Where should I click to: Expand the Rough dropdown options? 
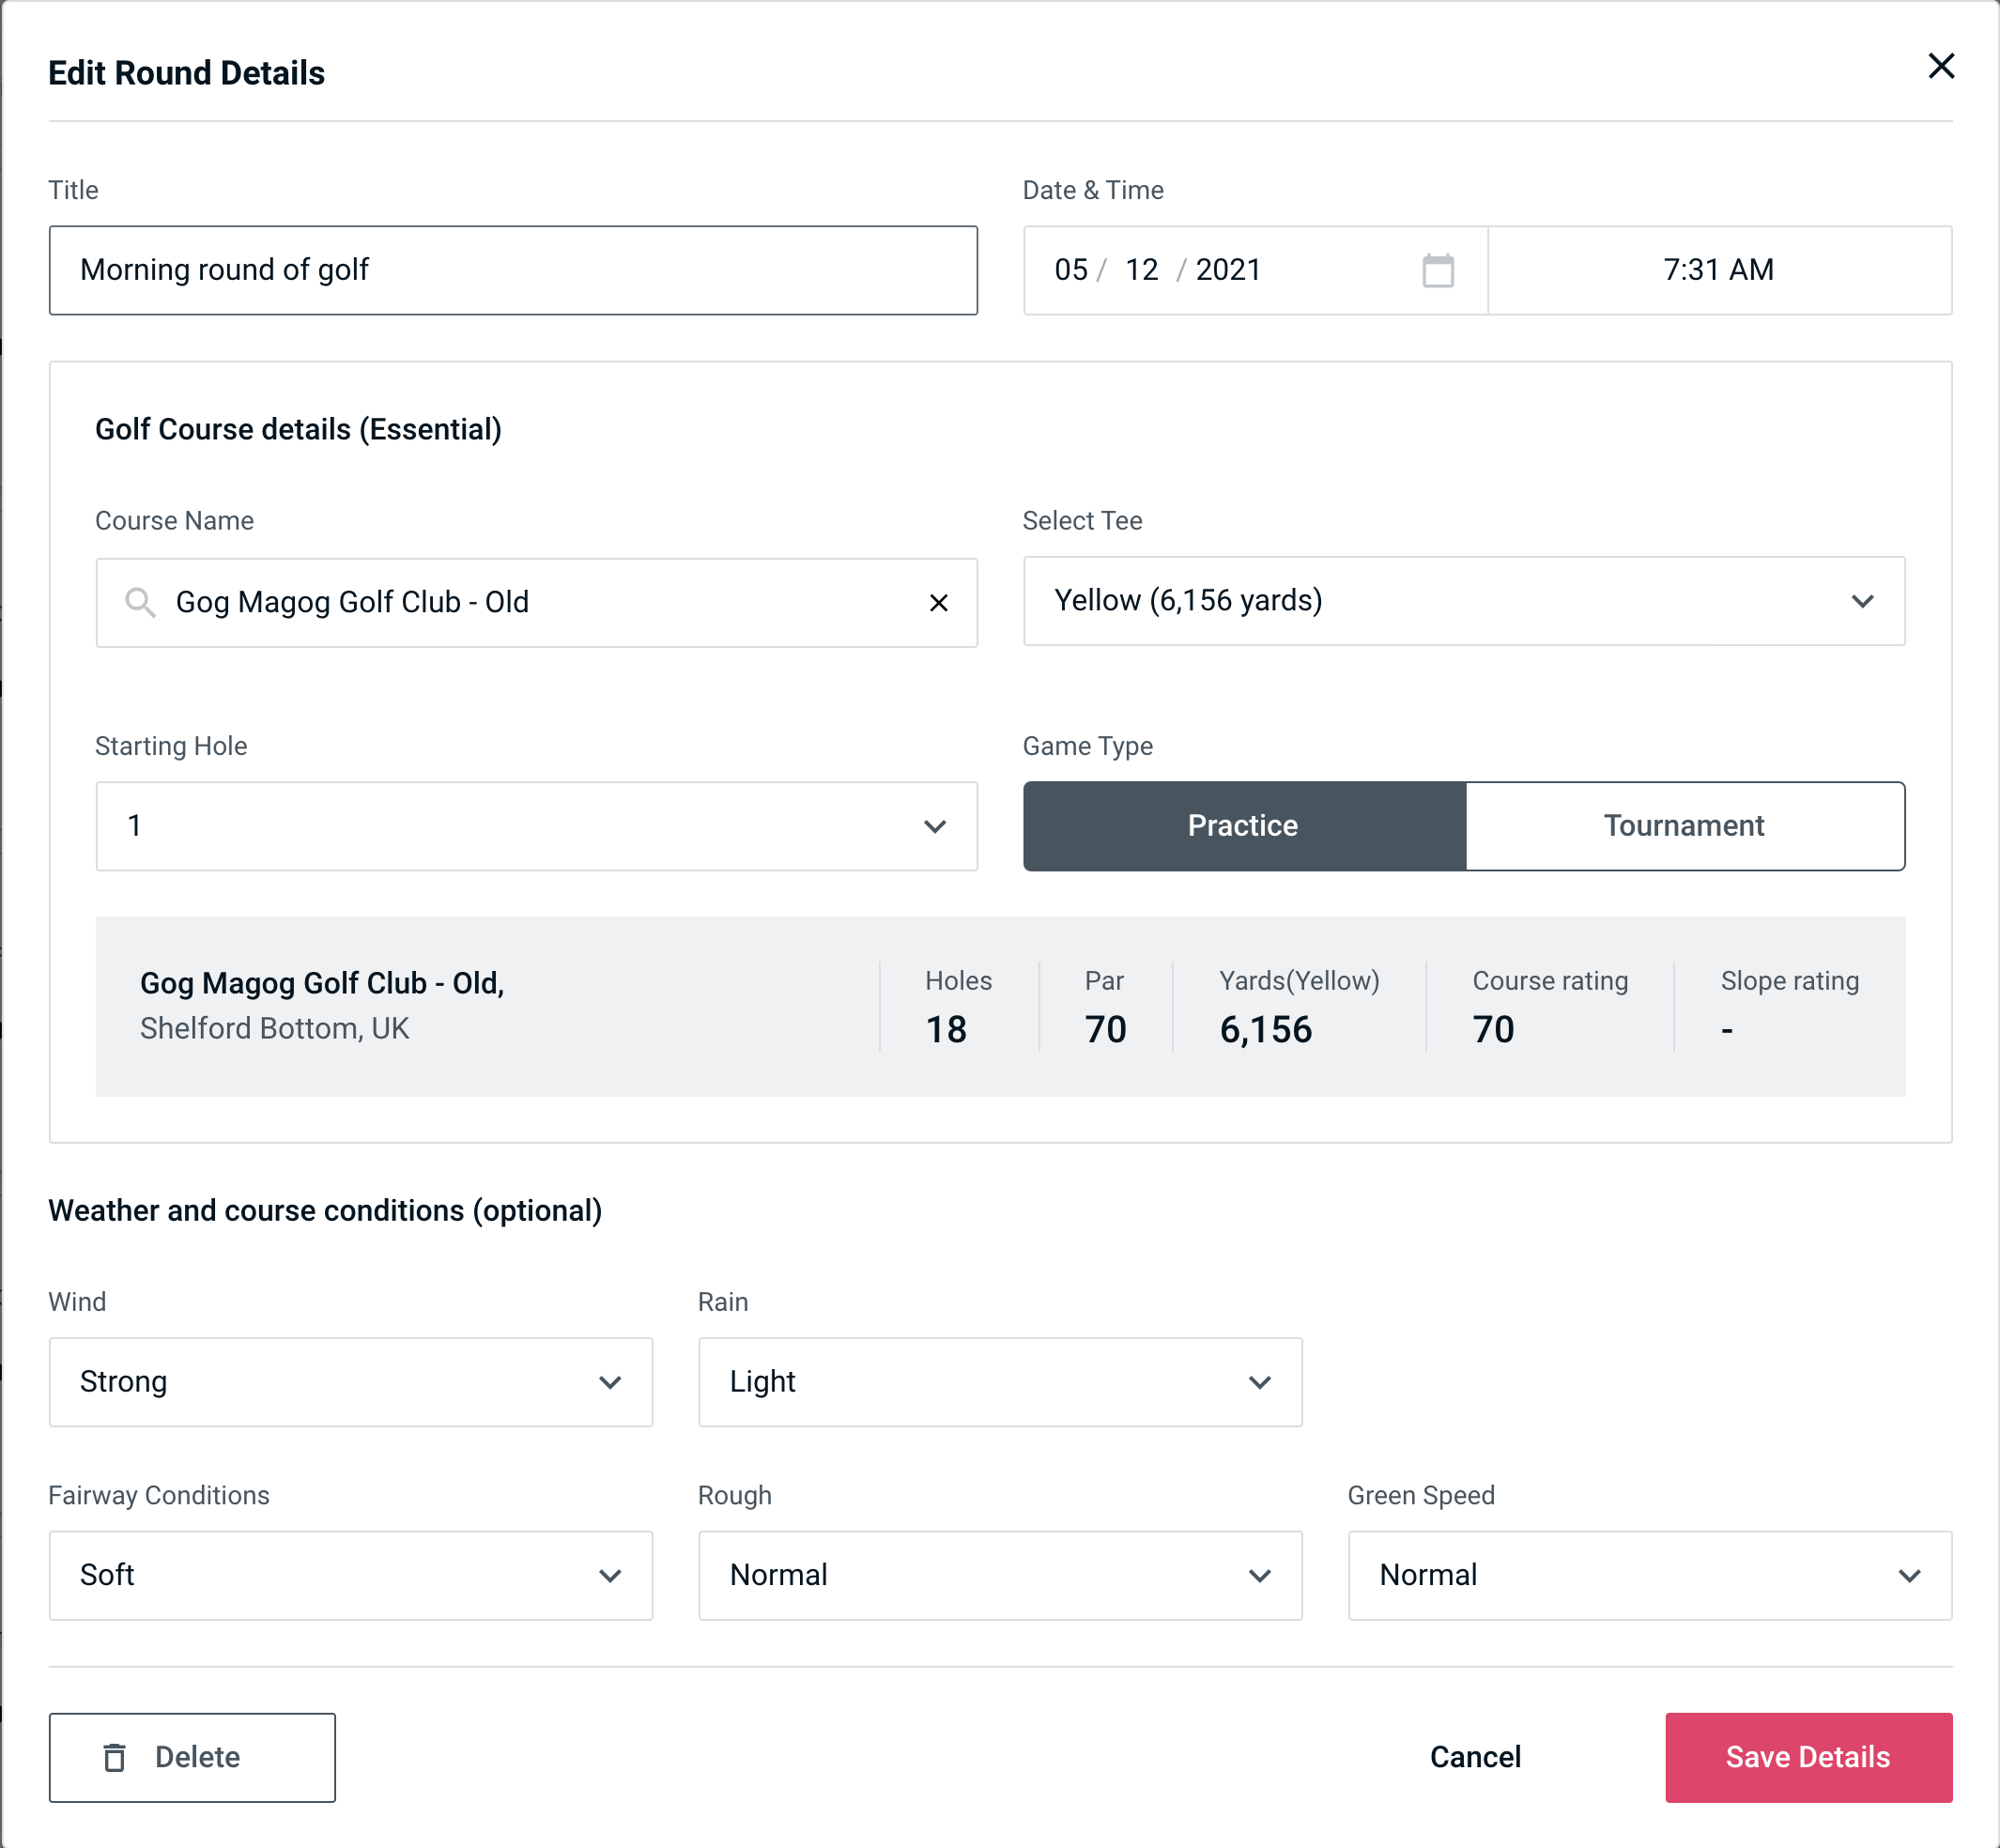[1261, 1575]
